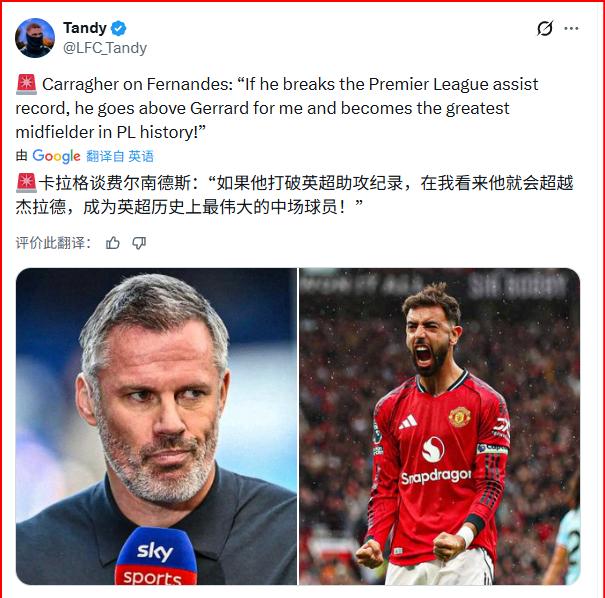
Task: Click the Google logo in translation line
Action: (56, 156)
